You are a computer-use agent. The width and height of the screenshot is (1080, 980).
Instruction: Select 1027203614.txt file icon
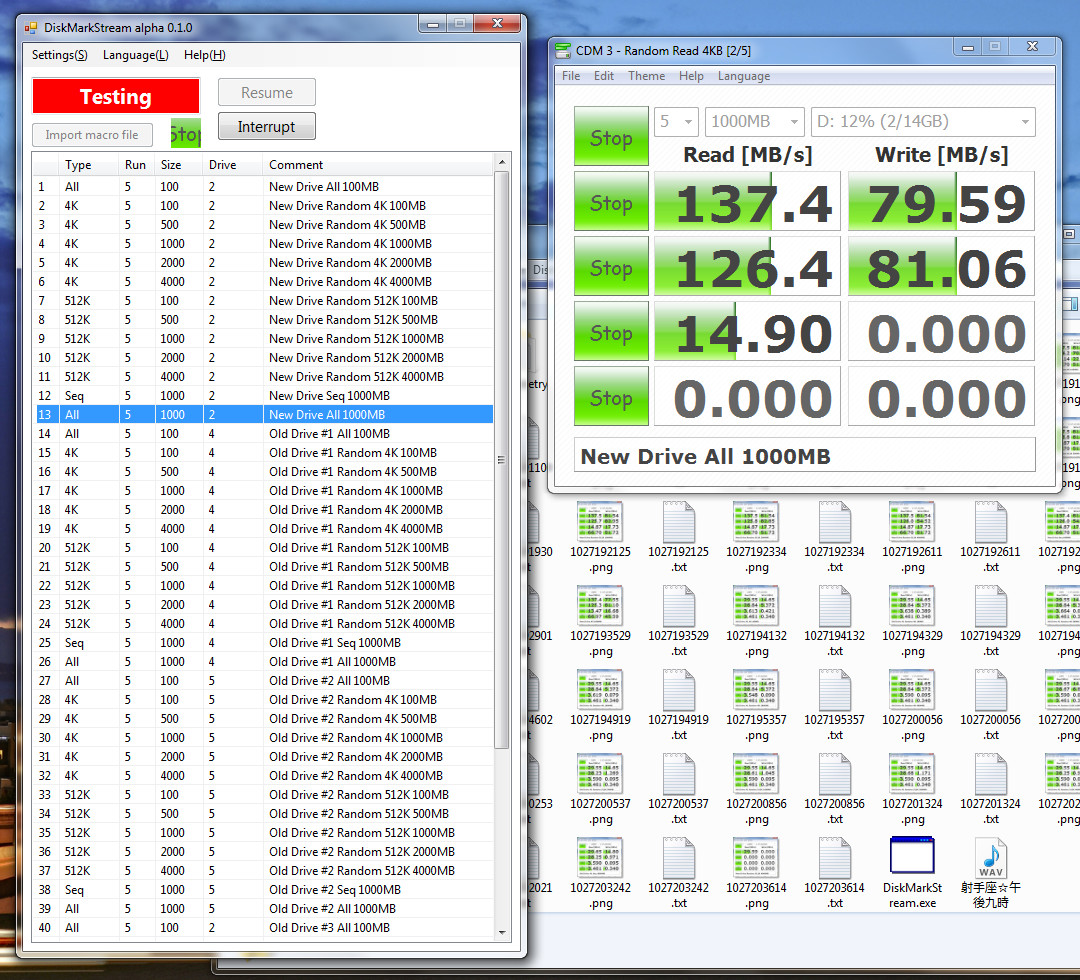[x=834, y=858]
